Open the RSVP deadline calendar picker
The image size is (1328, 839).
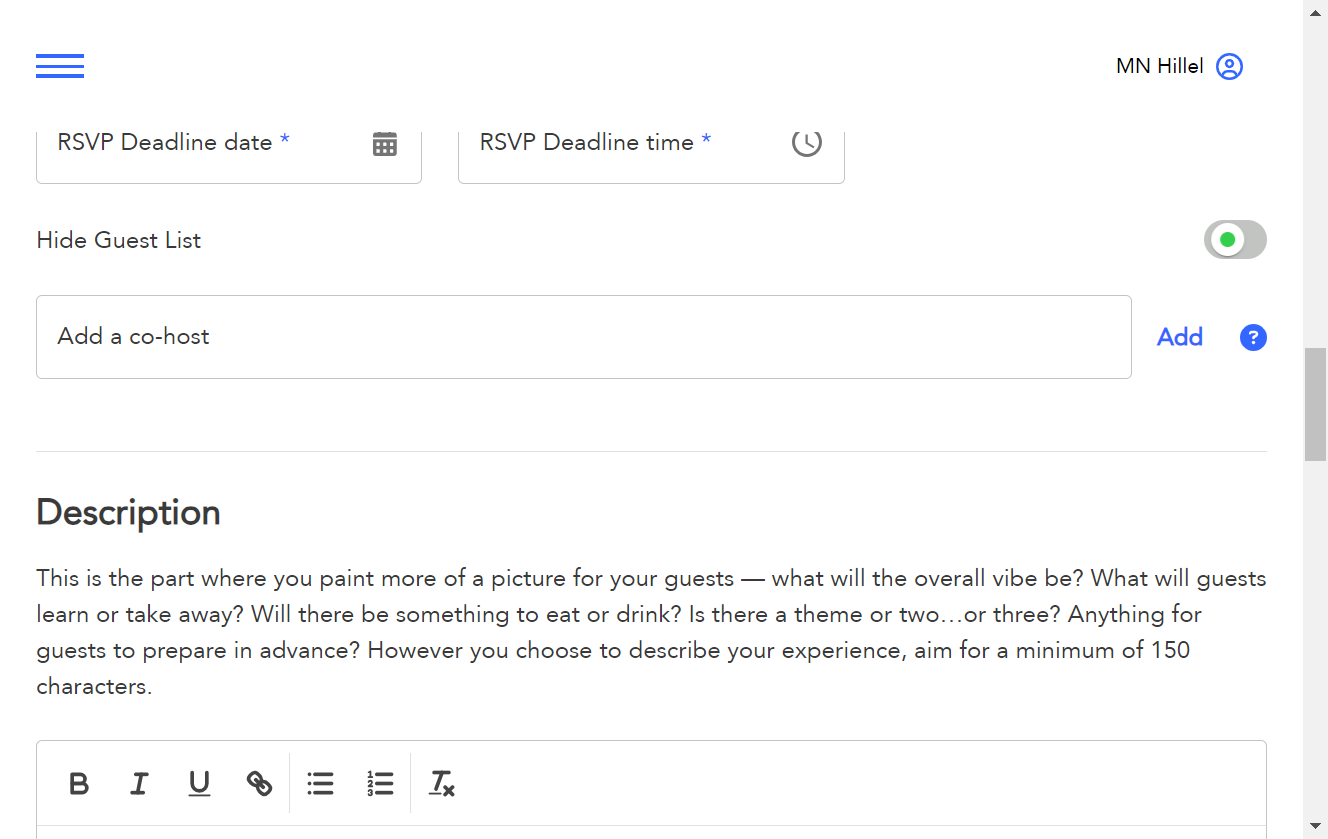(x=385, y=143)
